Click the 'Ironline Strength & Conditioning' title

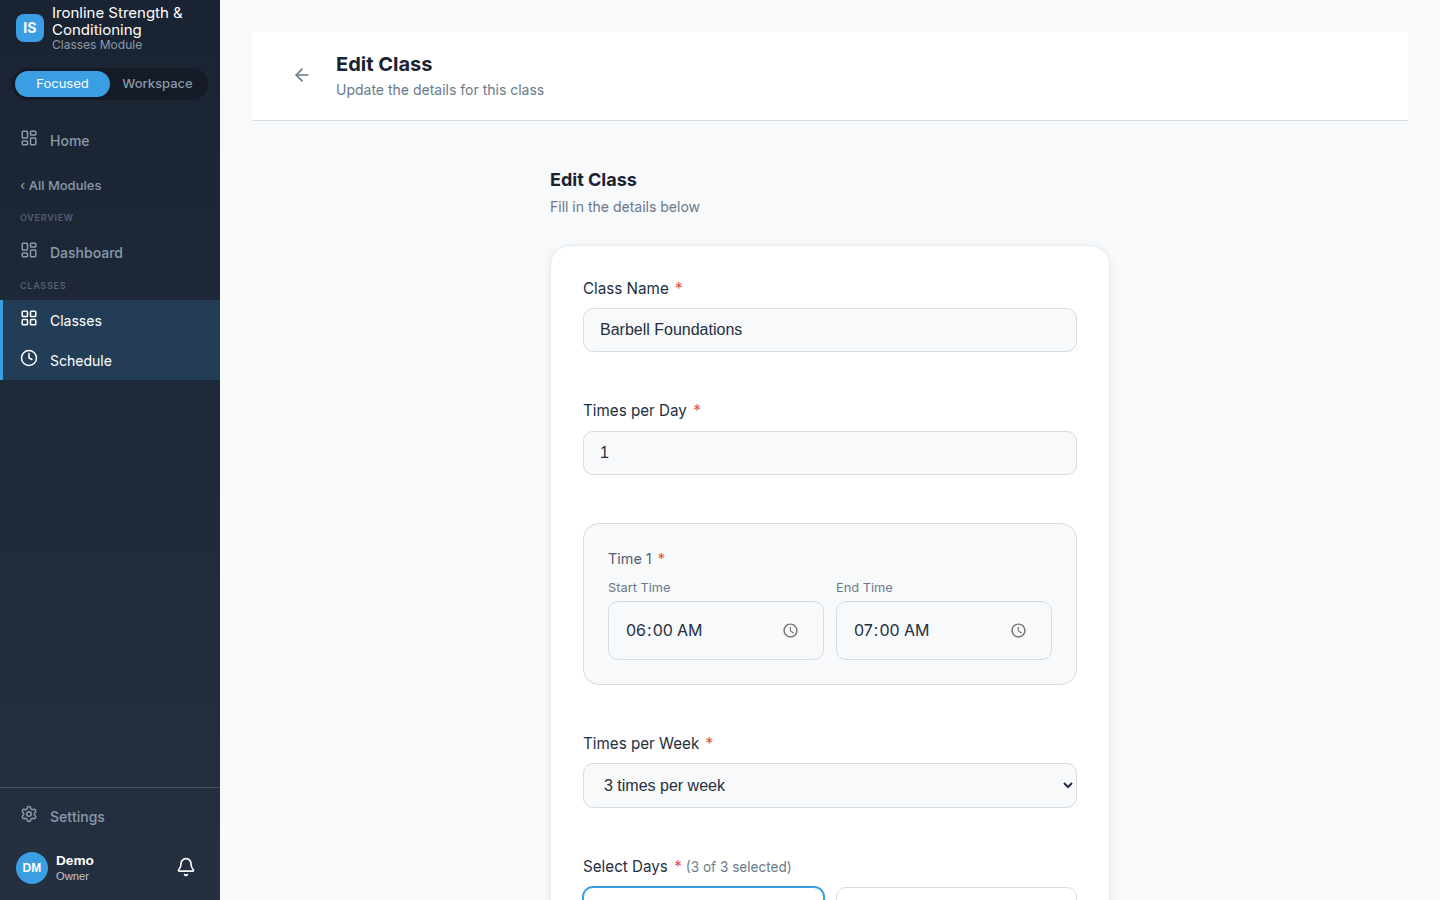click(117, 21)
